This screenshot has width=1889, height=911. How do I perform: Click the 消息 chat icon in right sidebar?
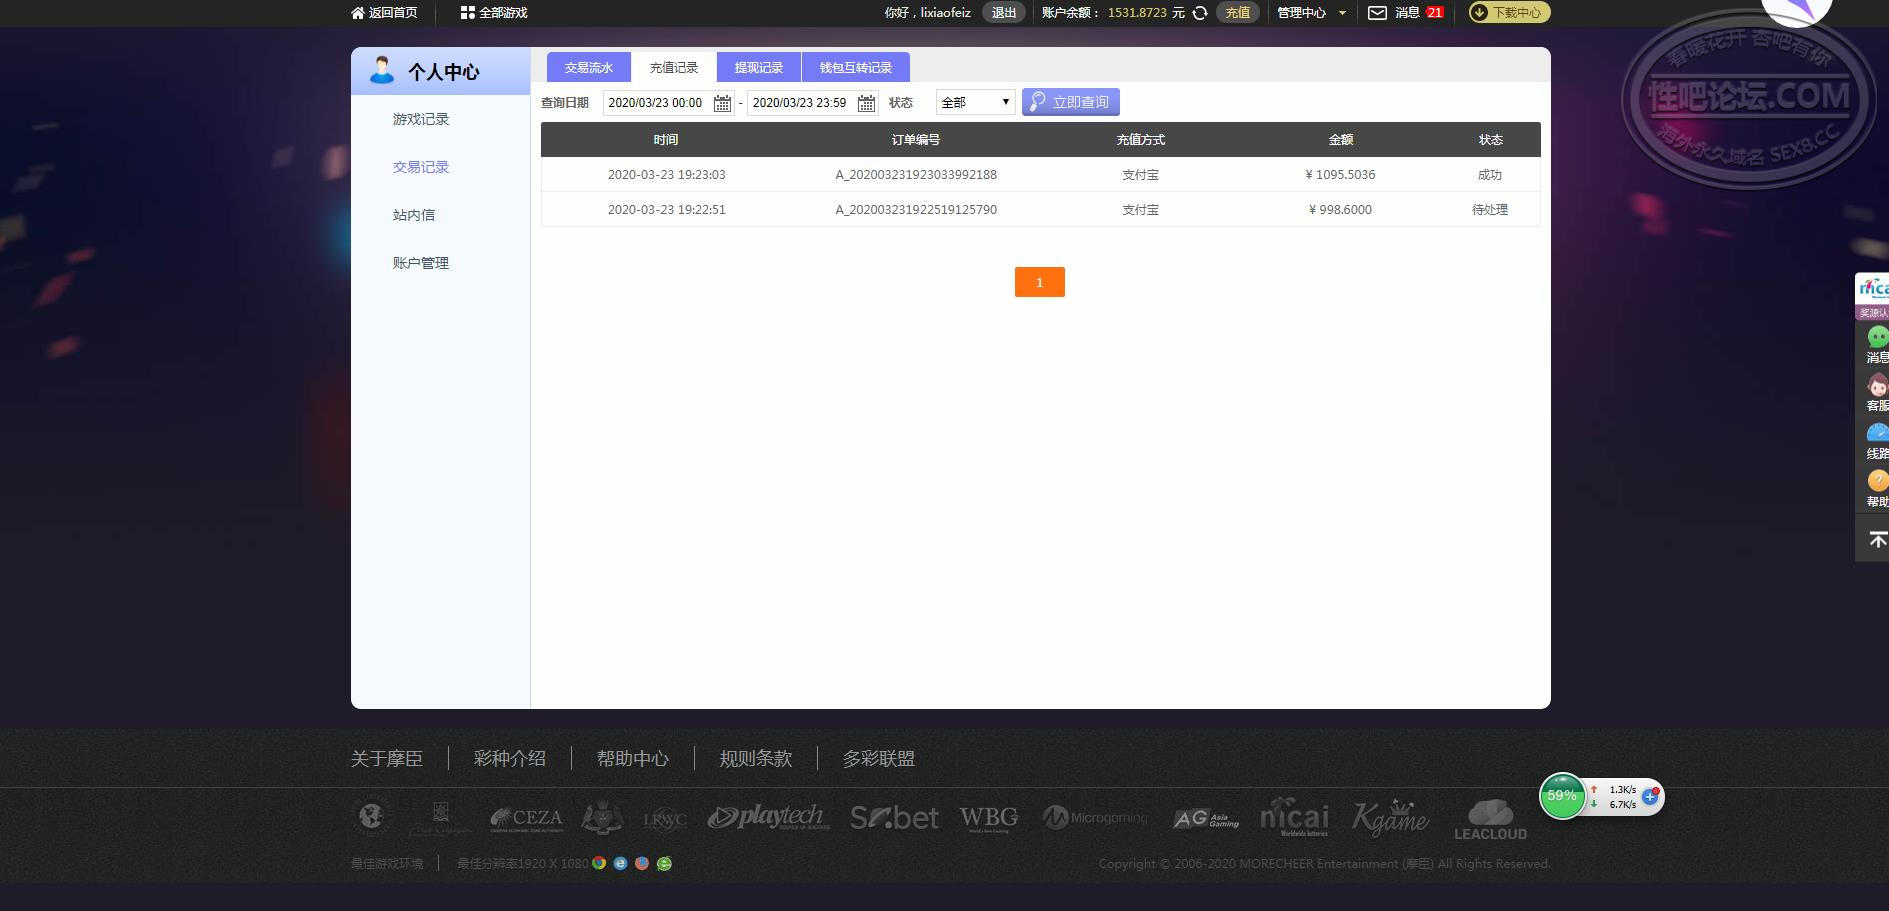(1876, 337)
